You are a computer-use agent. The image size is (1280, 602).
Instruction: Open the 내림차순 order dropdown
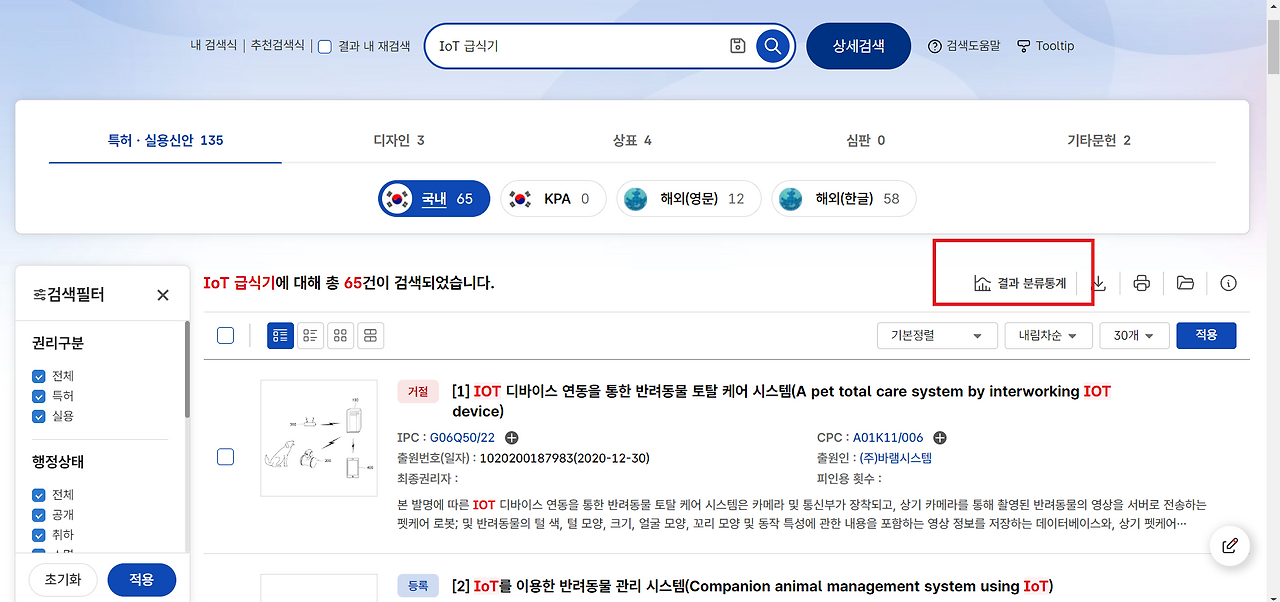click(1048, 335)
